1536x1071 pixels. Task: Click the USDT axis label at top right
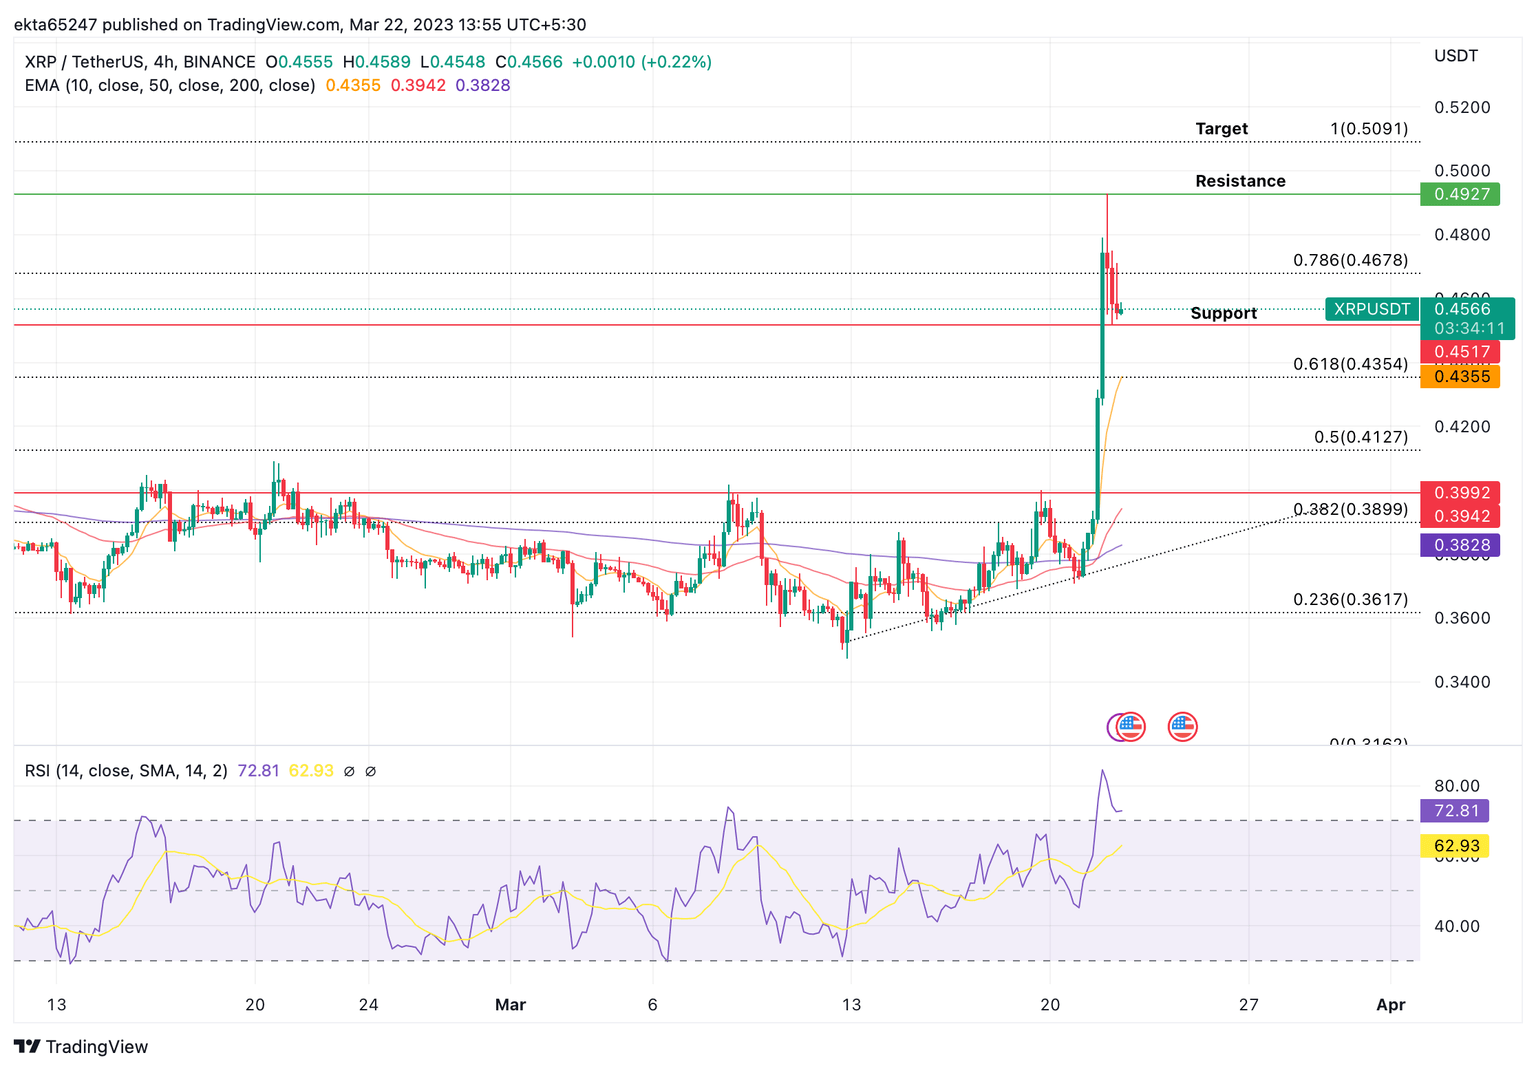[1456, 56]
